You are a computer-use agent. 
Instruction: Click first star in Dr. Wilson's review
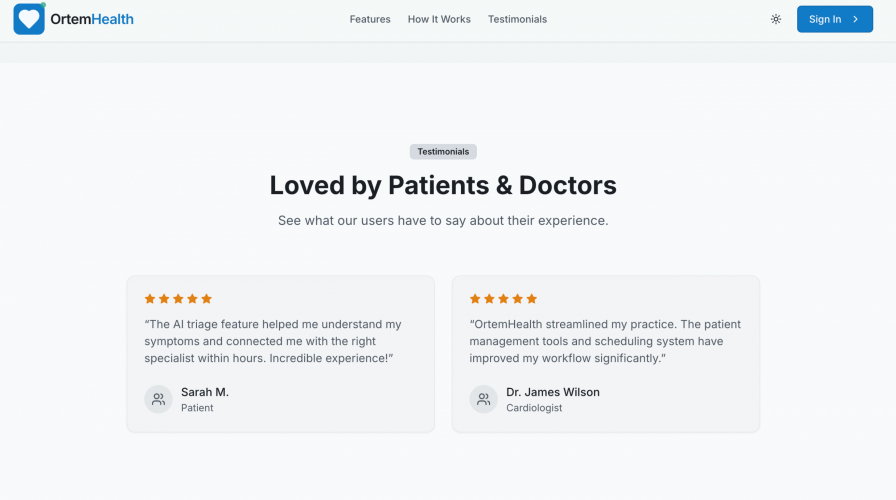point(475,299)
